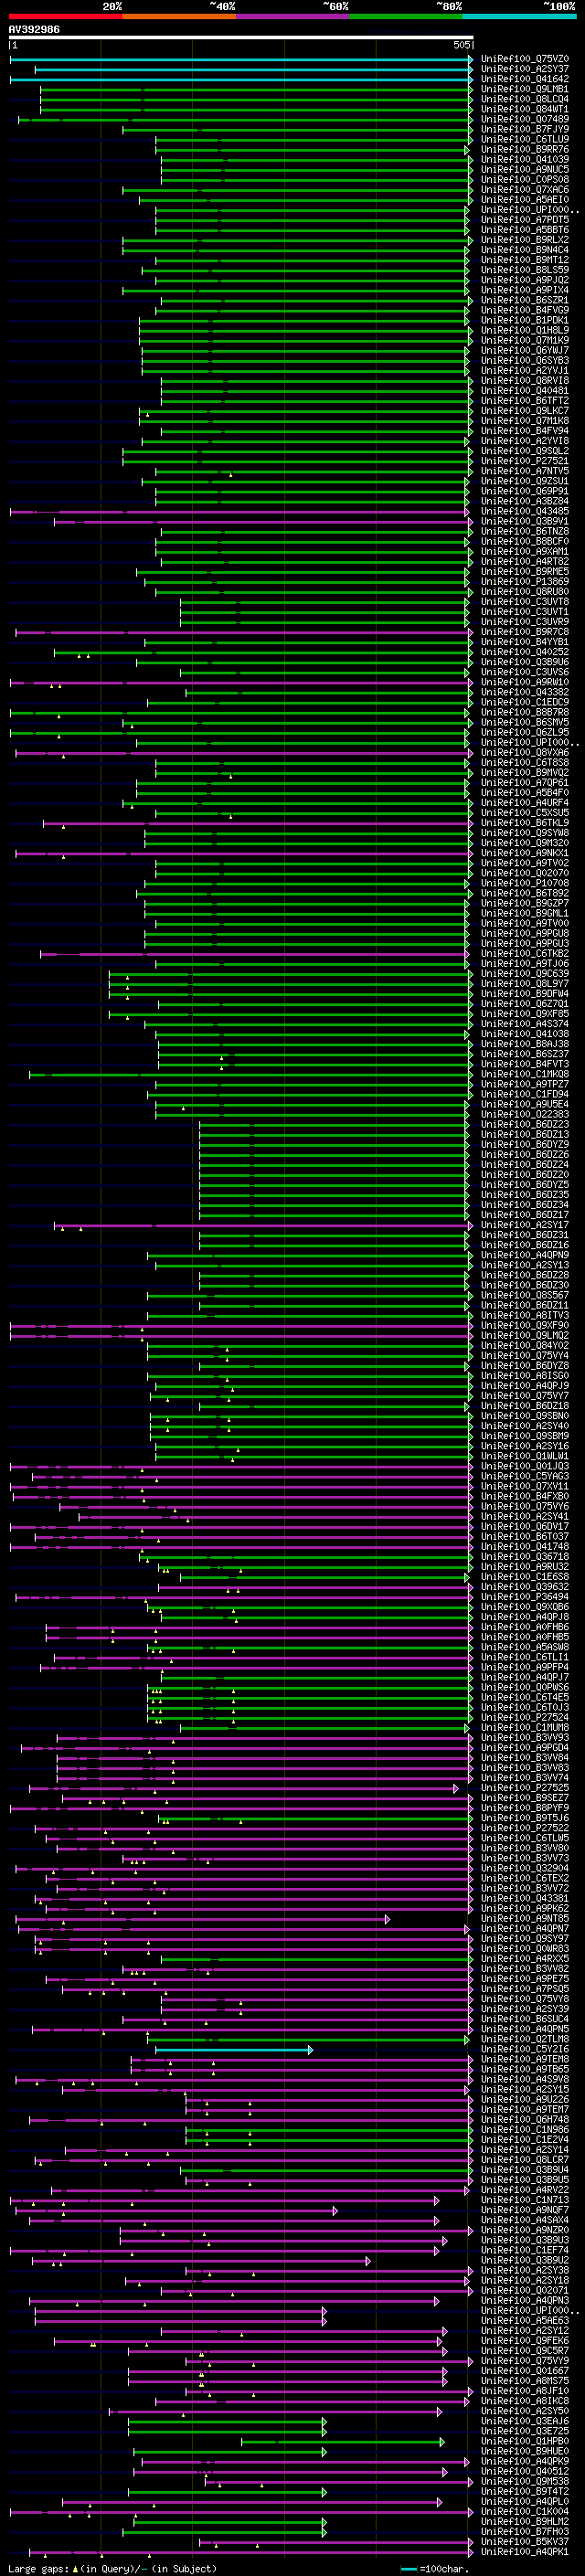Open hit label UniRef100_Q84WT1

tap(525, 109)
